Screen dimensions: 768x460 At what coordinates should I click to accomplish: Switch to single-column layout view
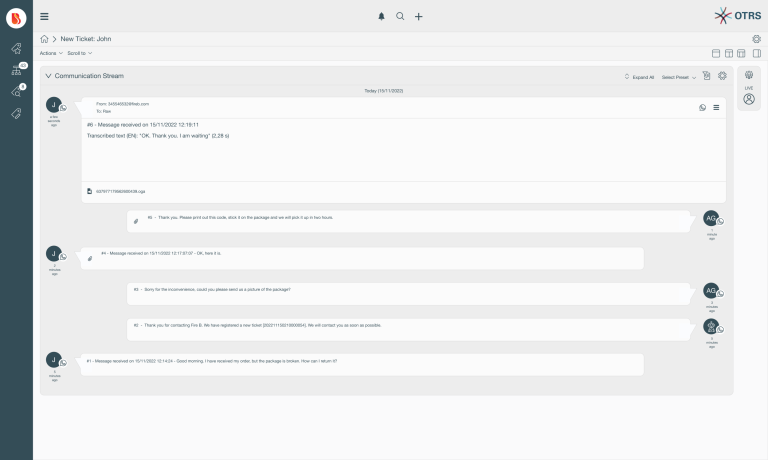[x=715, y=53]
